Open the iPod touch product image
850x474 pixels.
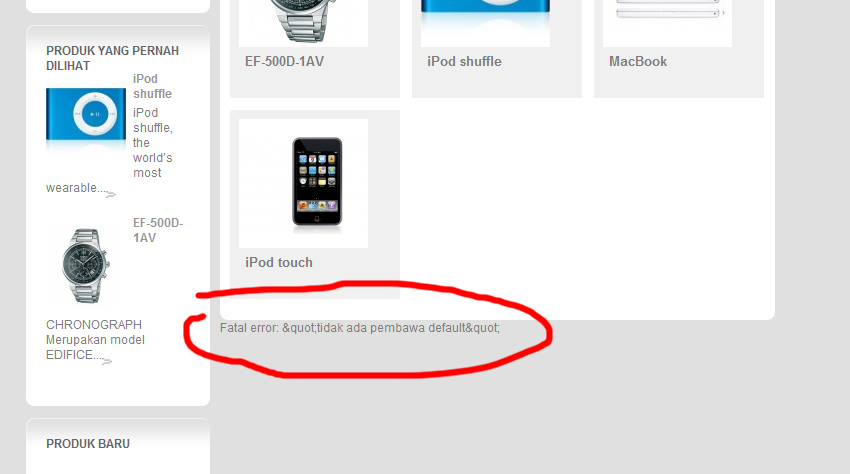click(303, 183)
